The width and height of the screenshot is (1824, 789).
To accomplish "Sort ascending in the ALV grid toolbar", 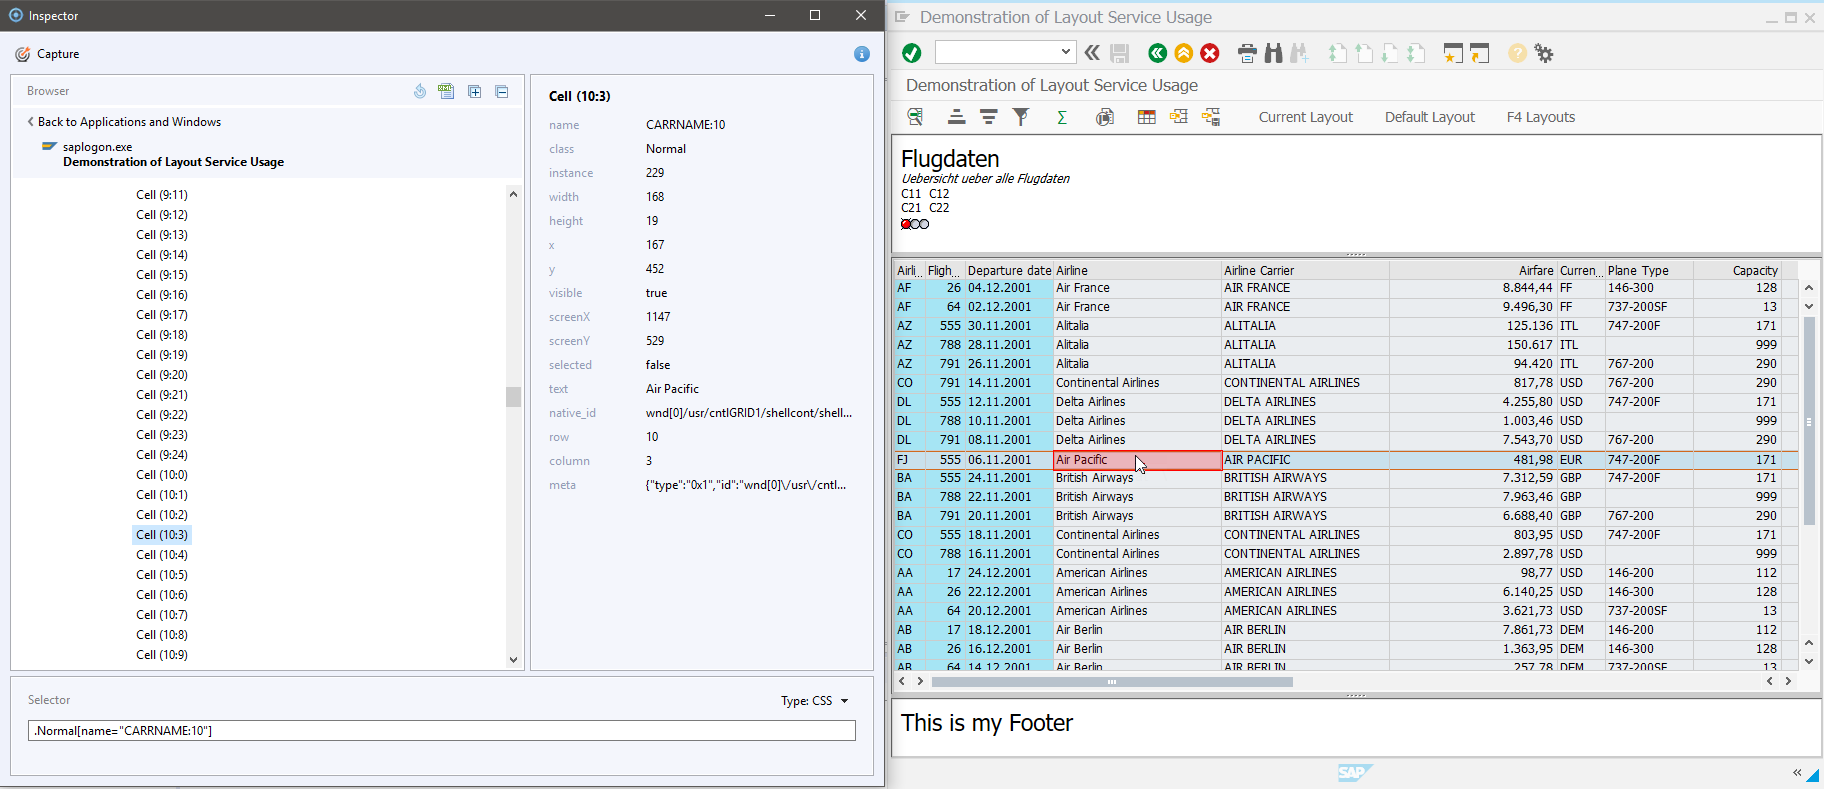I will coord(957,117).
